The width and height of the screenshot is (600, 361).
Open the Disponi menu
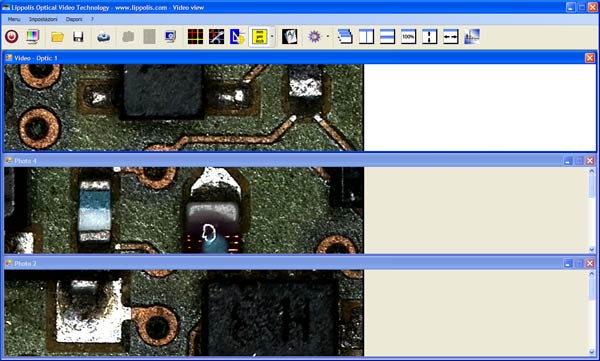74,19
